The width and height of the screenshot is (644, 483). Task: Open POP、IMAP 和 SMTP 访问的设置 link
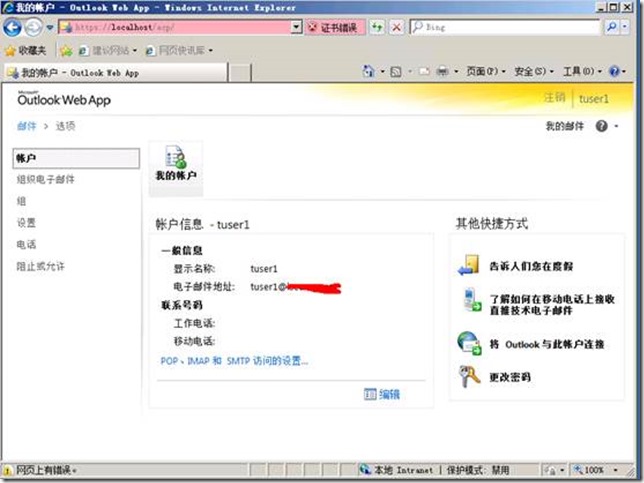(234, 361)
